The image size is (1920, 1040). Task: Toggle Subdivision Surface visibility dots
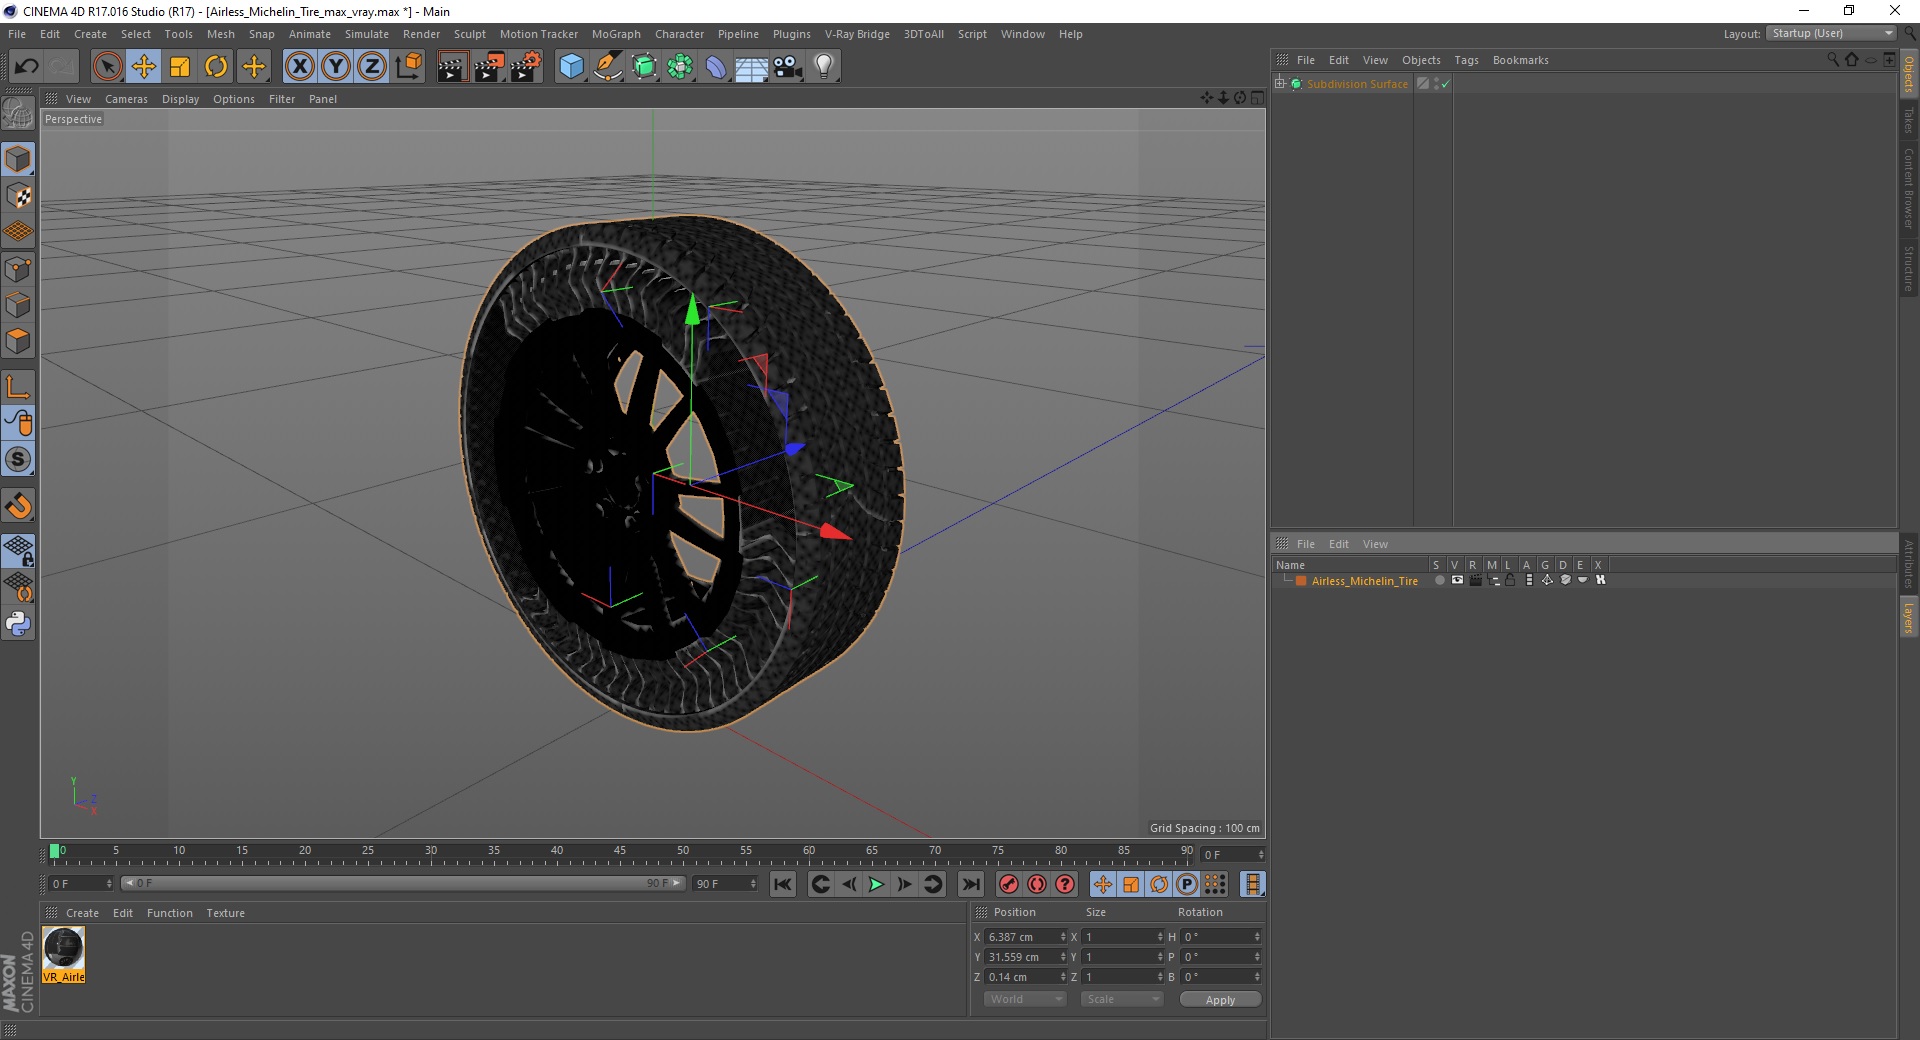click(1436, 84)
